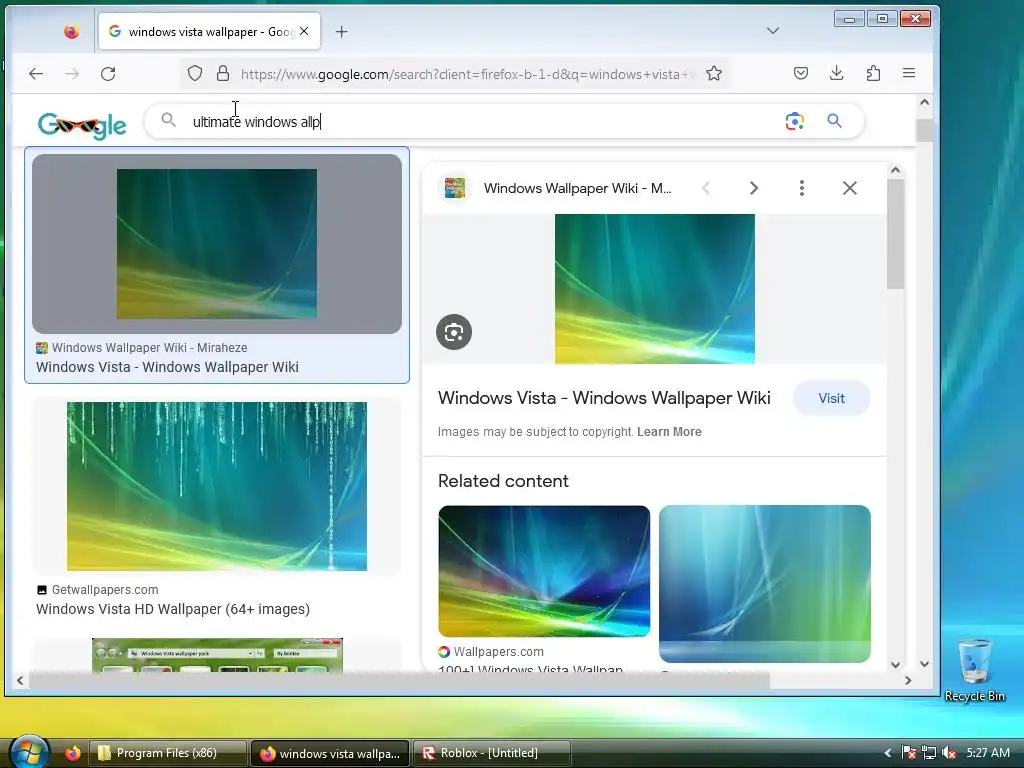Image resolution: width=1024 pixels, height=768 pixels.
Task: Click the preview panel large Vista image
Action: click(x=655, y=289)
